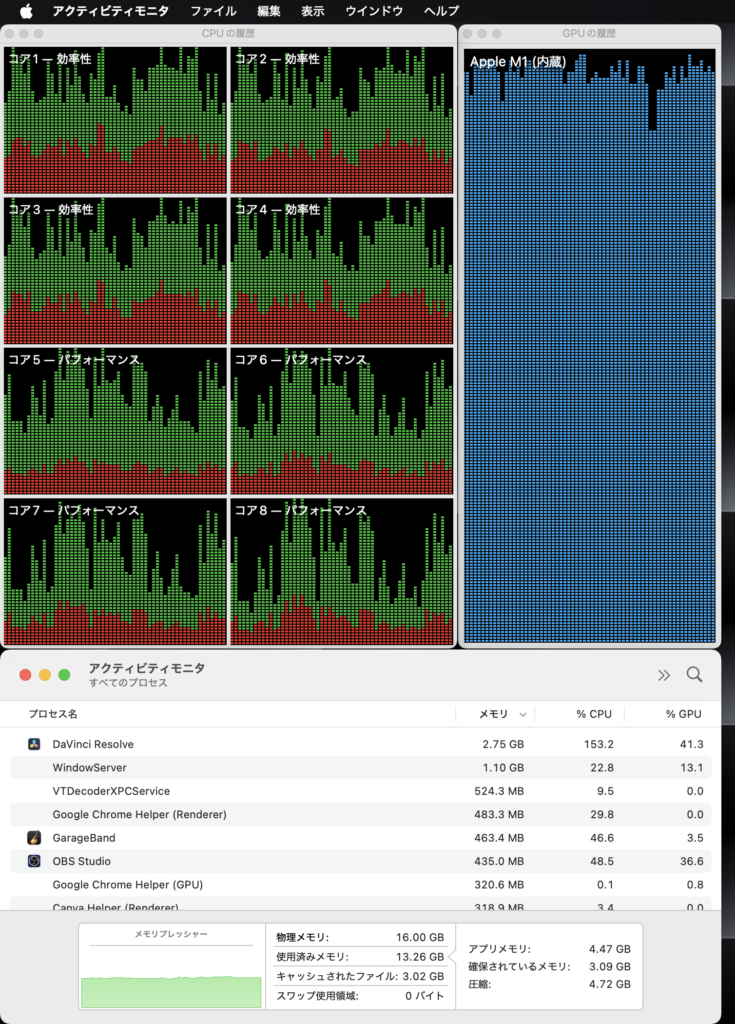
Task: Open the ファイル menu
Action: click(213, 10)
